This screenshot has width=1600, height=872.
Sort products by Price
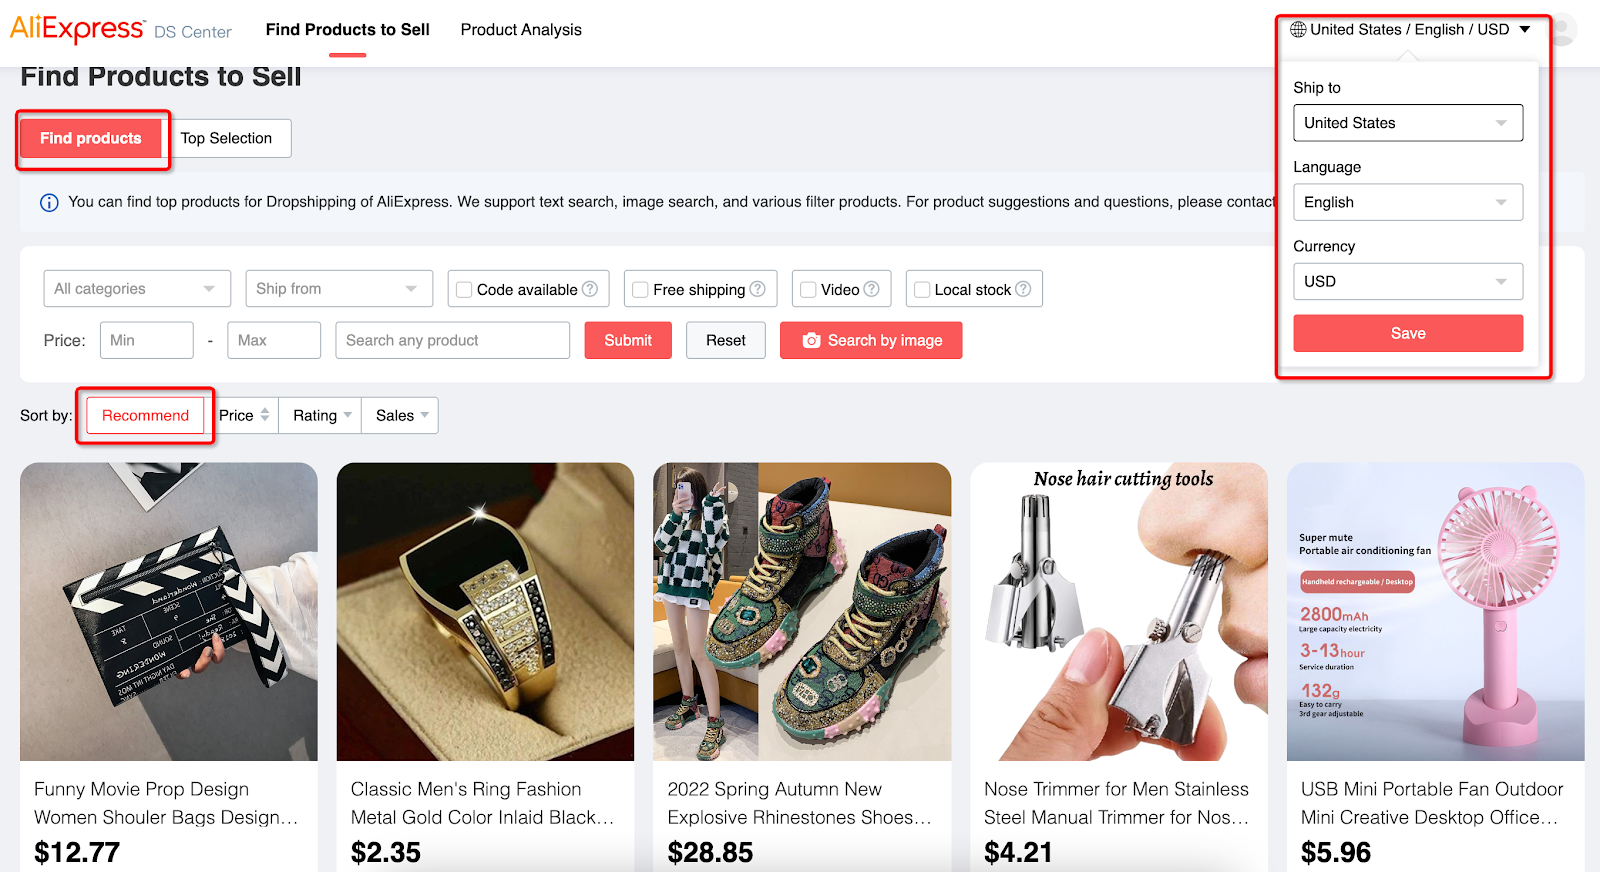point(244,416)
